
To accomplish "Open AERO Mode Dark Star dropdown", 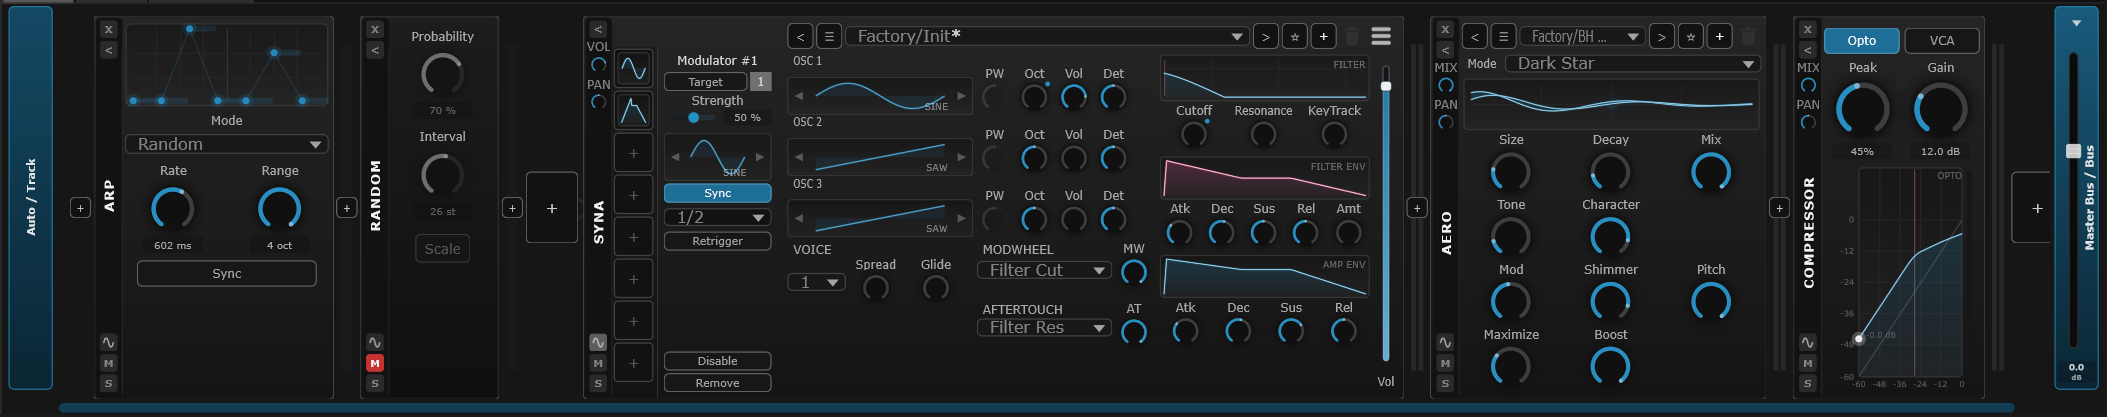I will point(1632,64).
